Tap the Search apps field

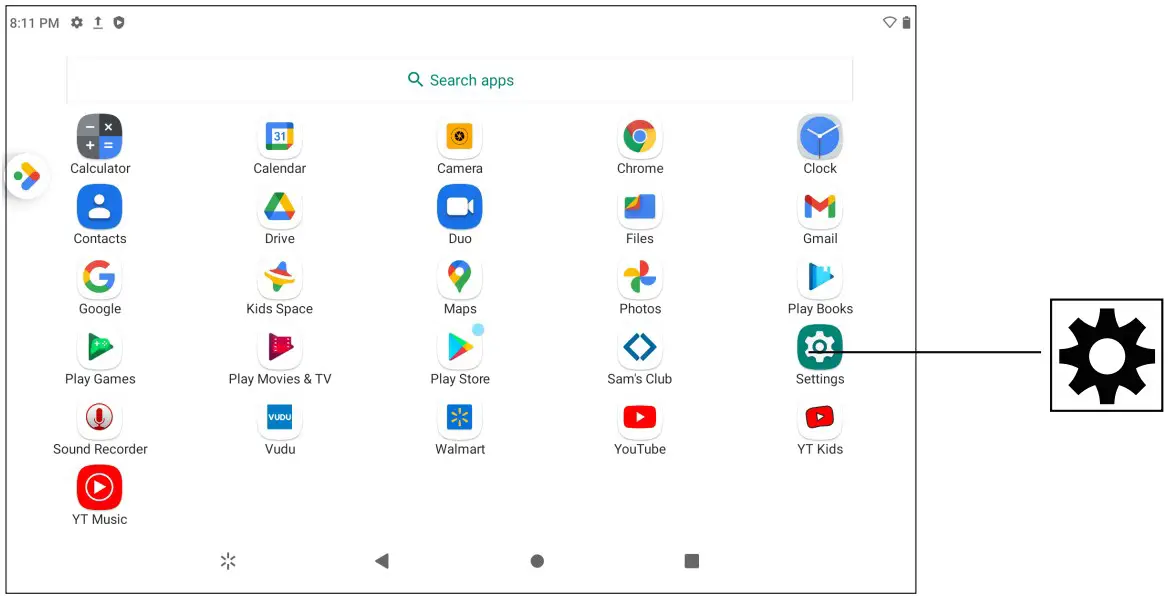point(459,80)
